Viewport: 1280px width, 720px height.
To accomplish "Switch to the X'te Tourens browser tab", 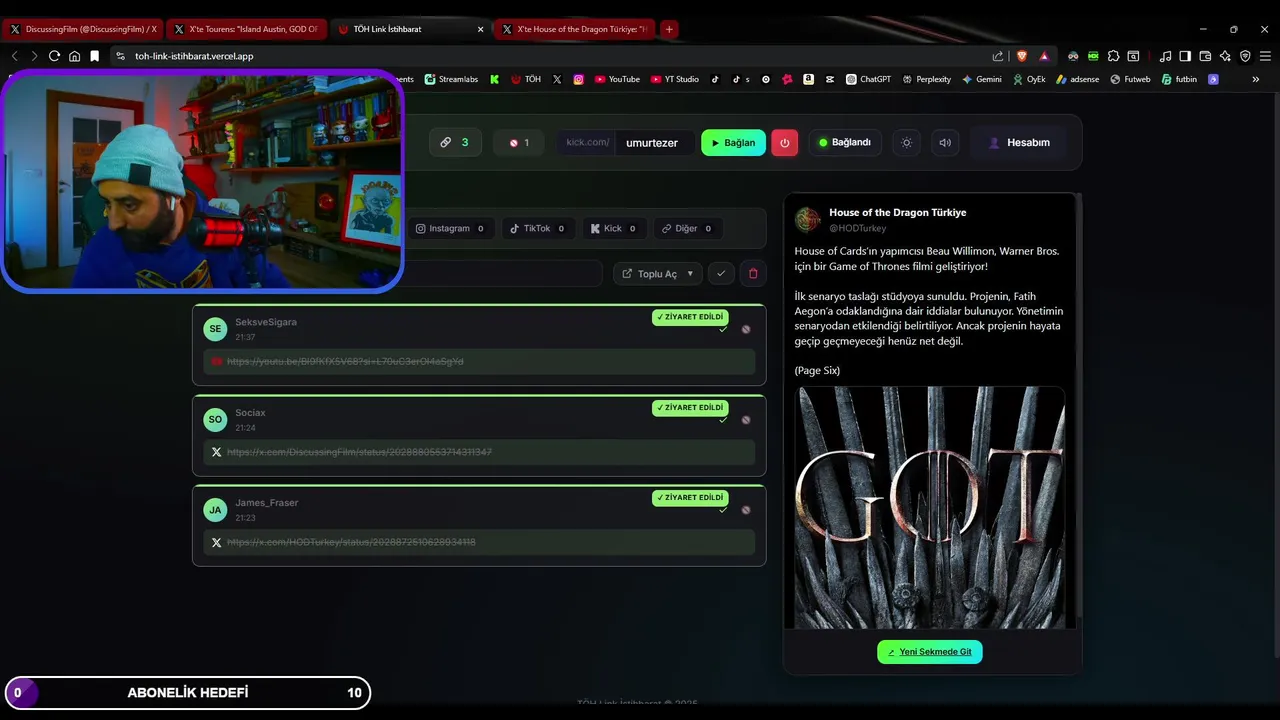I will click(x=246, y=29).
